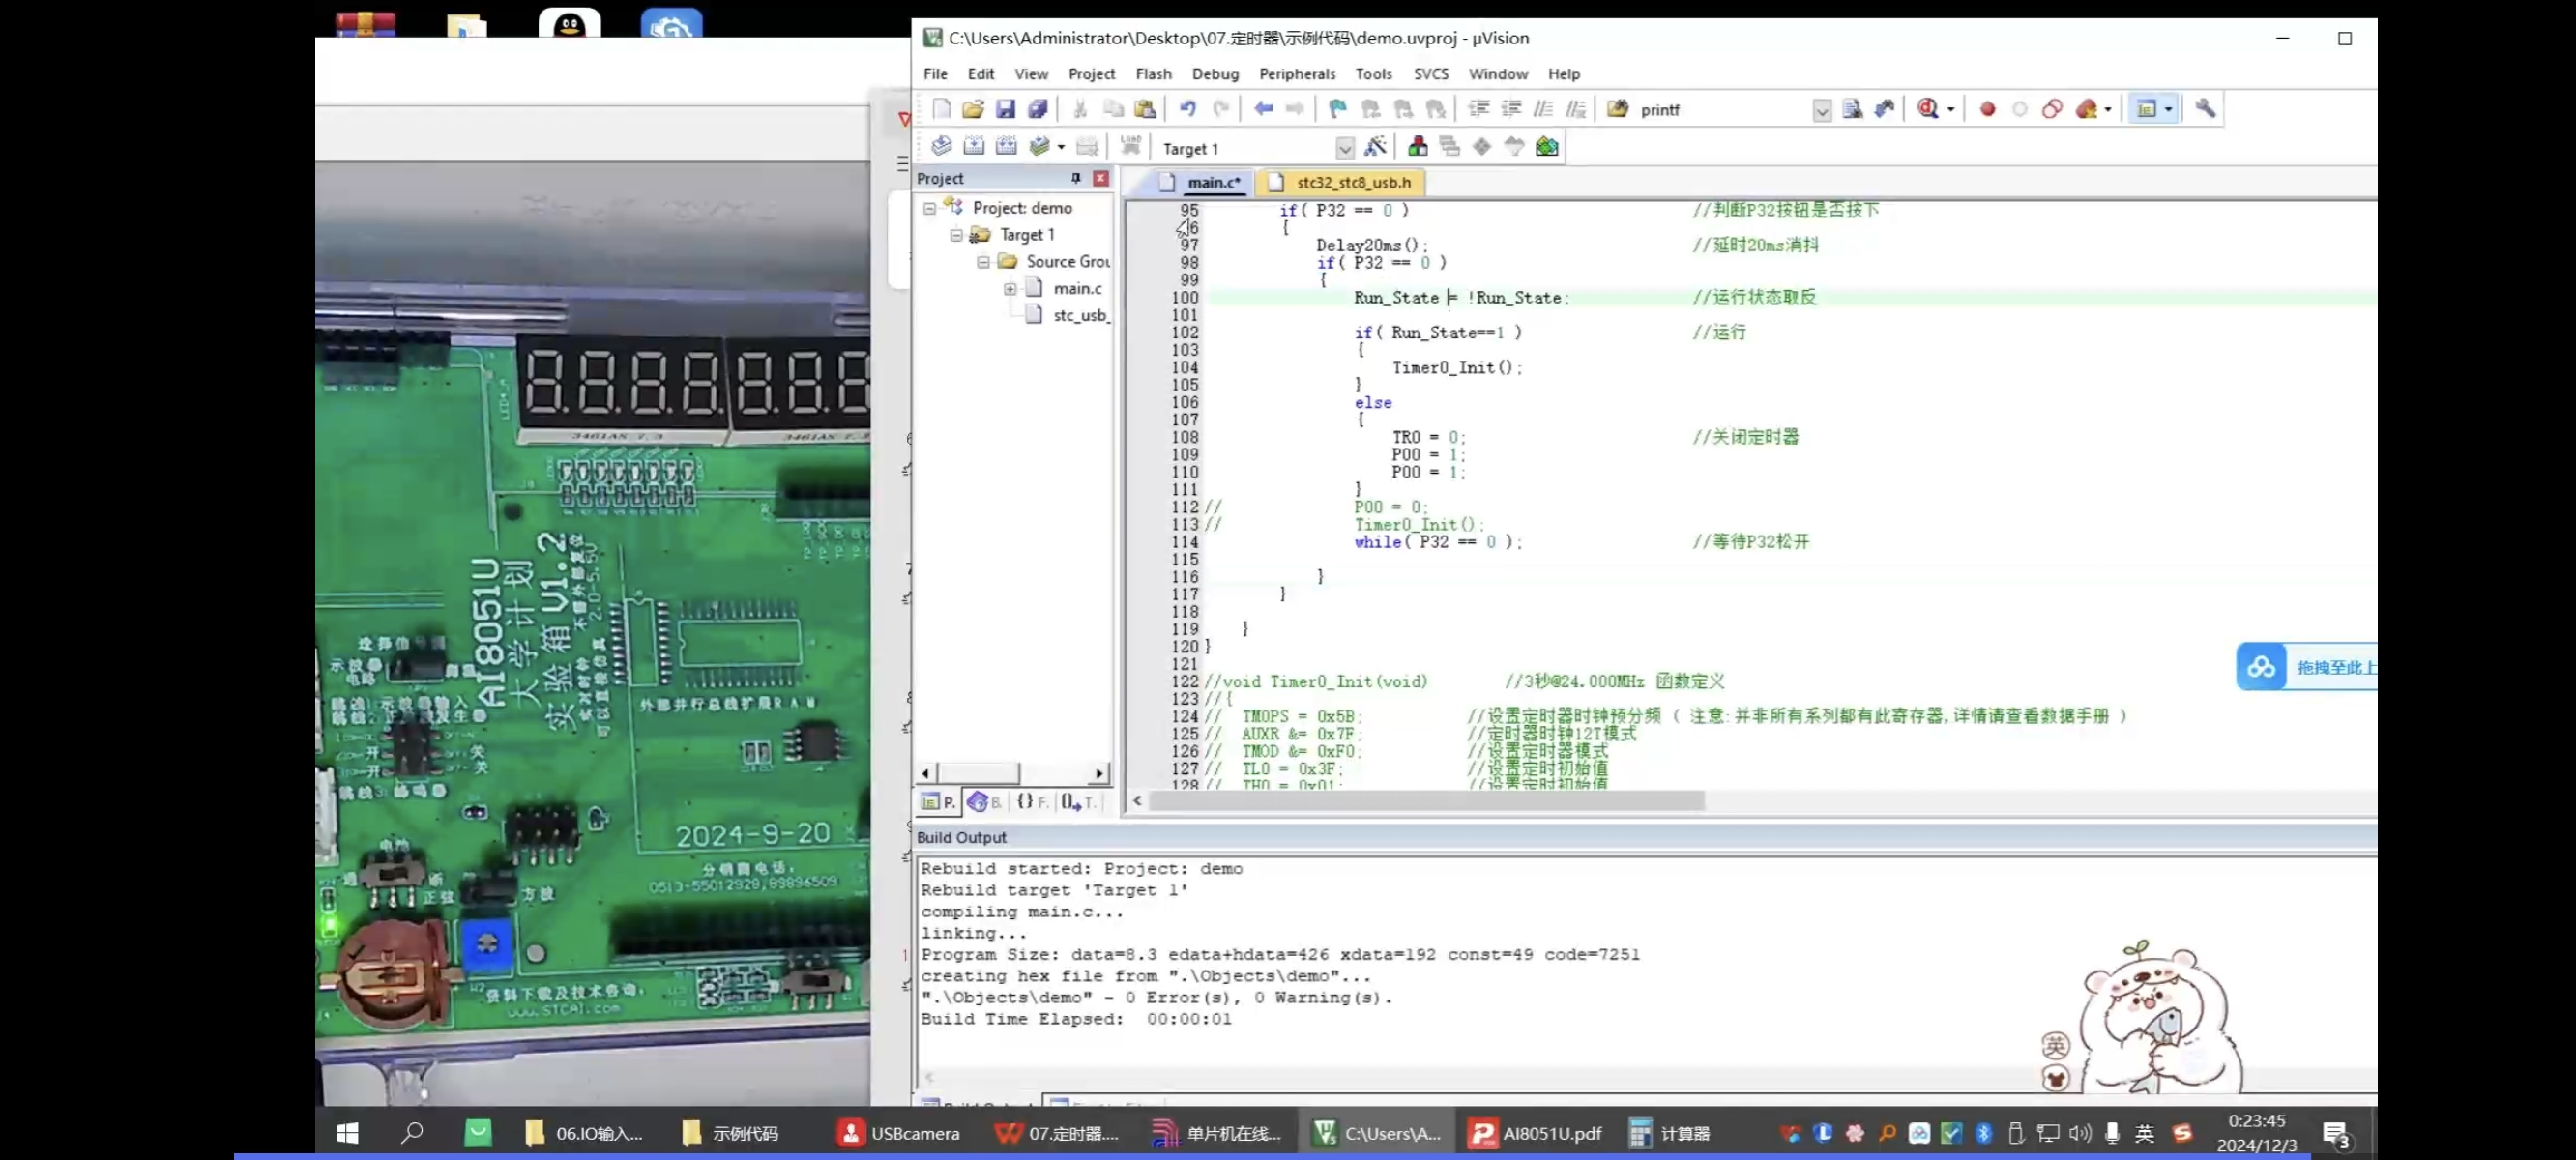Screen dimensions: 2576x1160
Task: Open AI8051U.pdf from the taskbar
Action: coord(1535,1133)
